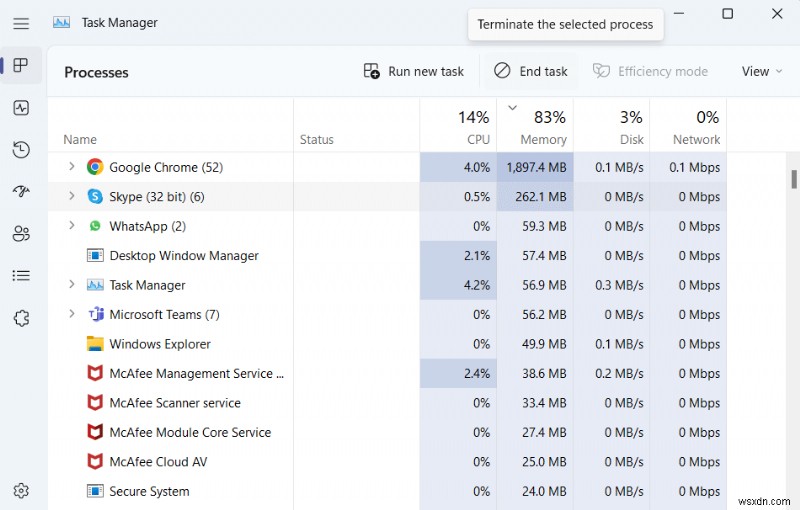800x510 pixels.
Task: Open Task Manager settings gear
Action: [x=21, y=491]
